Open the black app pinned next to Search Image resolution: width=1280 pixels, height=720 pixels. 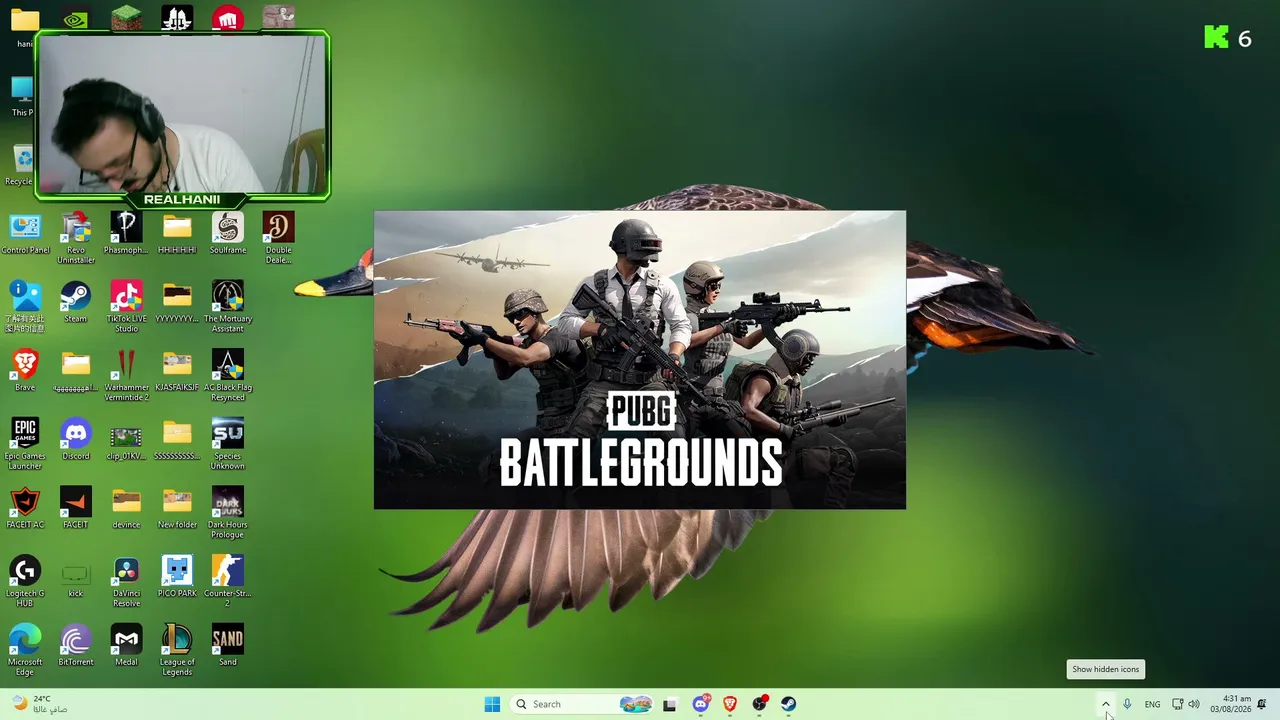click(x=669, y=704)
